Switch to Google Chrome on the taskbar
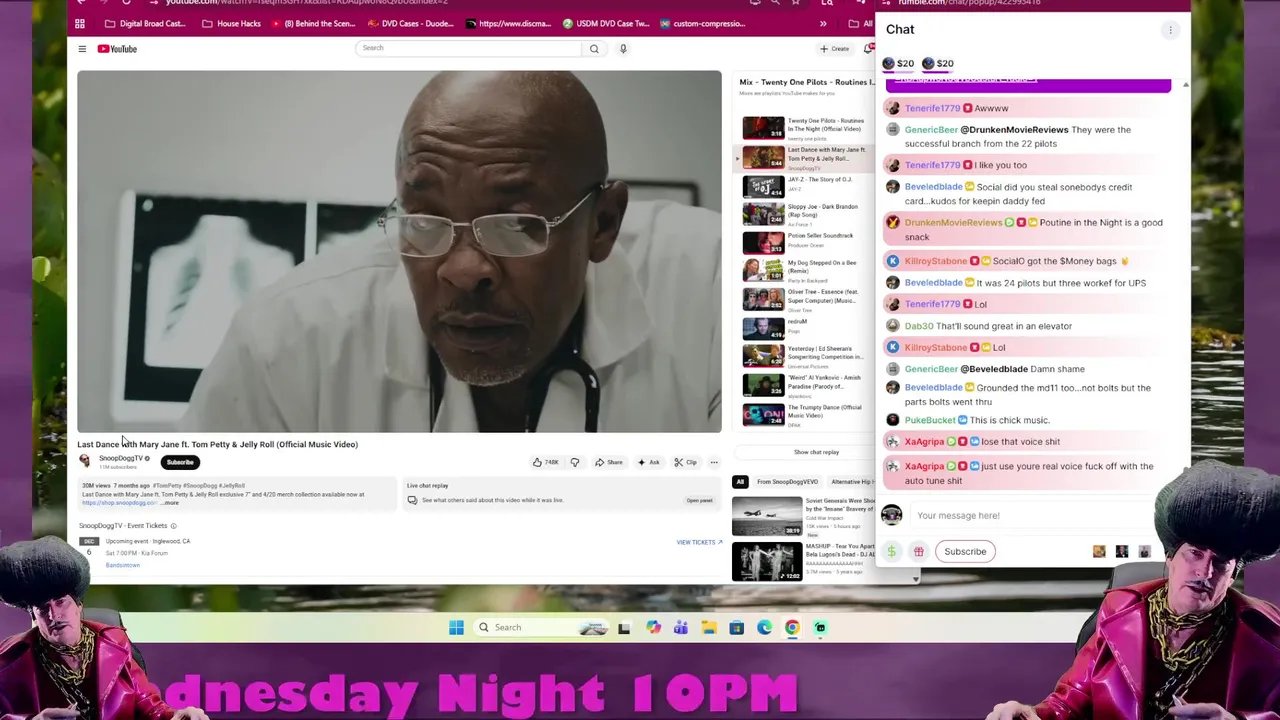This screenshot has height=720, width=1280. (x=792, y=627)
